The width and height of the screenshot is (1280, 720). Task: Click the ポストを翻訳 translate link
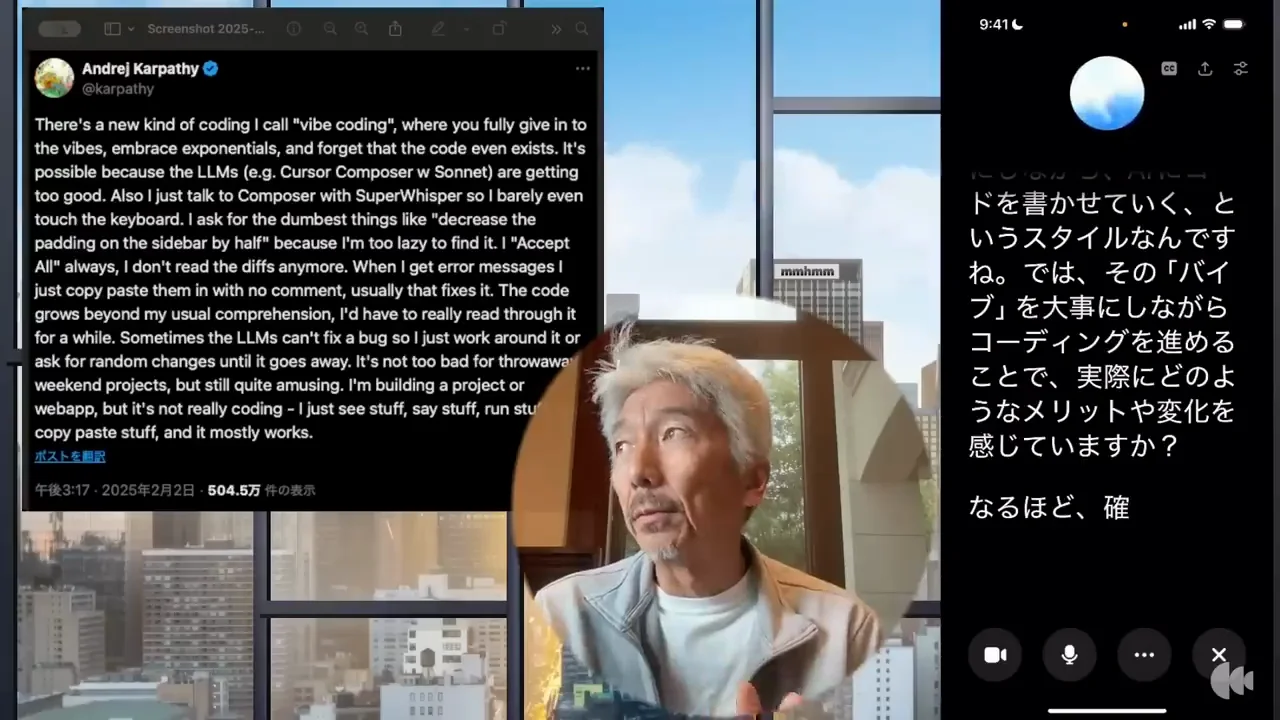70,456
